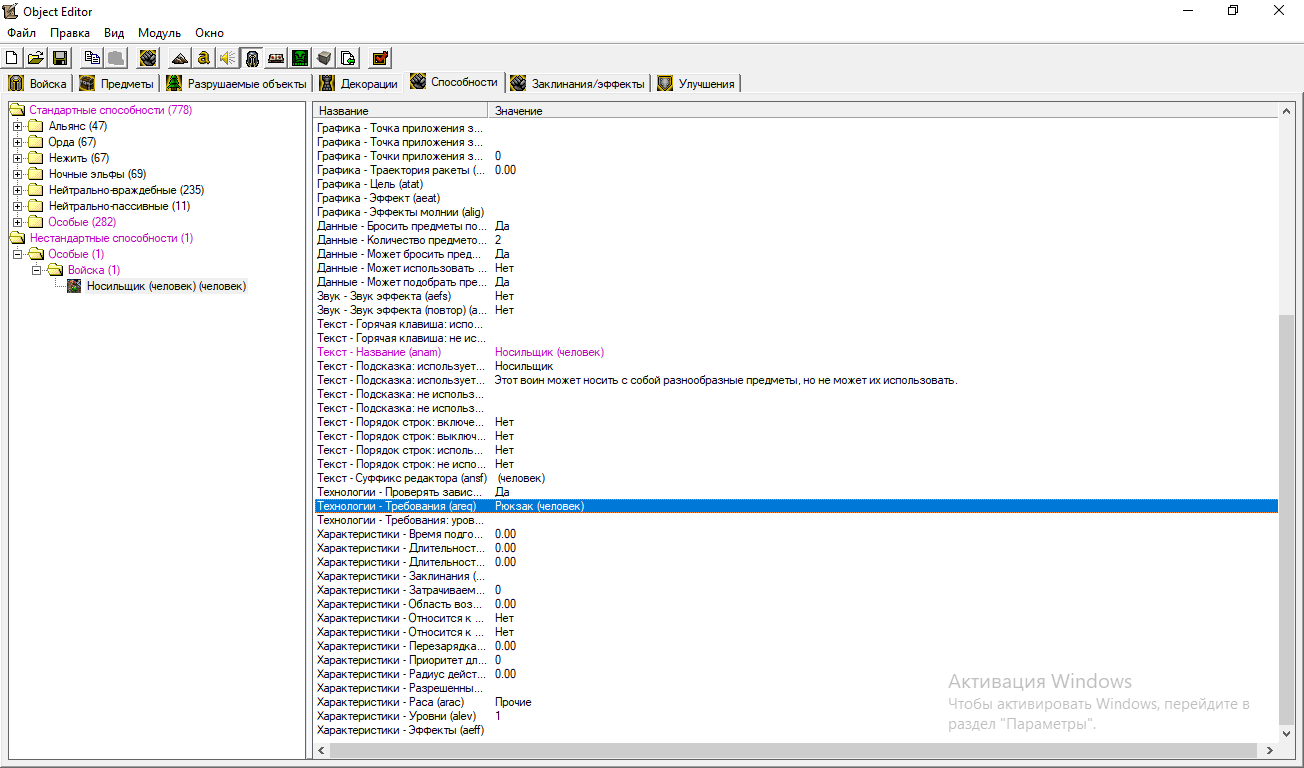The height and width of the screenshot is (768, 1304).
Task: Click horizontal scrollbar left arrow
Action: (x=322, y=750)
